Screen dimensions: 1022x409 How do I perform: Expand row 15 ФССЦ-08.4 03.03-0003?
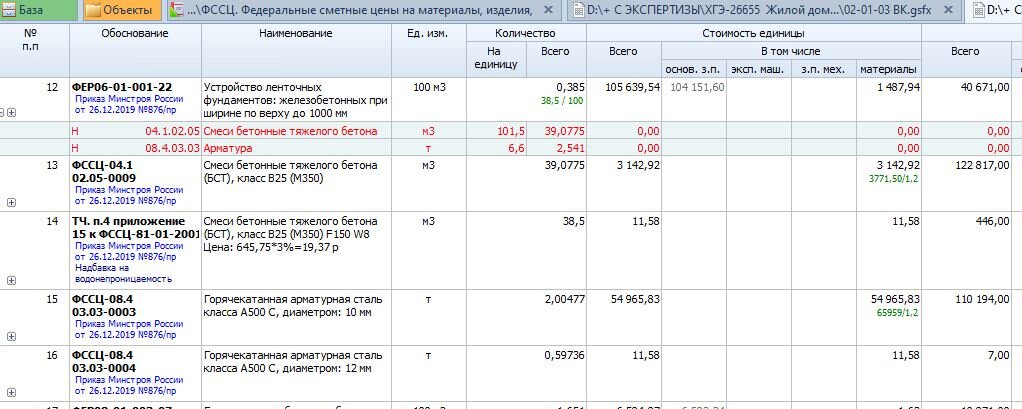pos(11,337)
